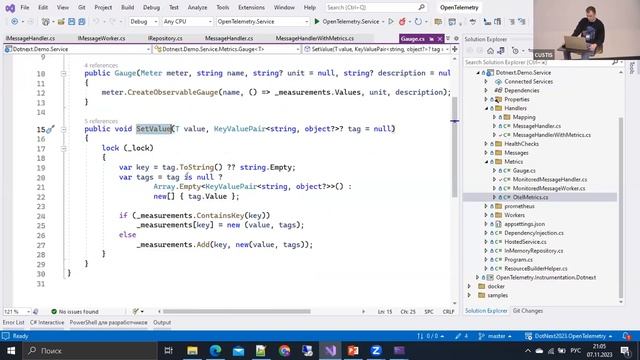This screenshot has height=360, width=640.
Task: Click the switch views icon in Solution Explorer
Action: click(x=501, y=51)
